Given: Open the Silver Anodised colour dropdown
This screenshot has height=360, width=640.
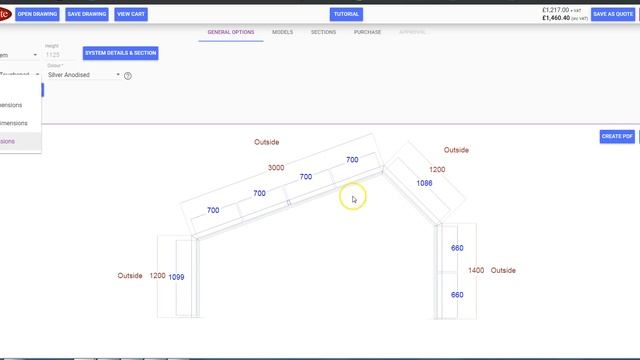Looking at the screenshot, I should [x=83, y=75].
